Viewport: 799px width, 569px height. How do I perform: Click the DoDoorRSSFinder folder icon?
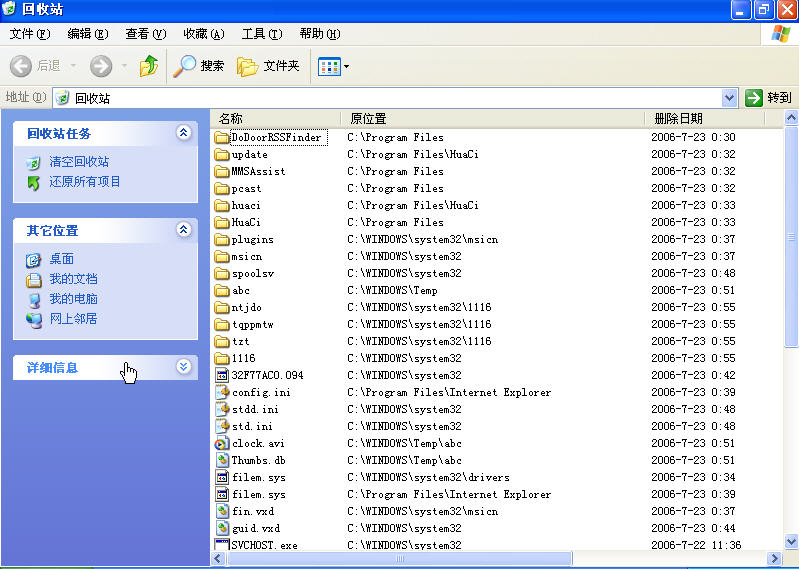223,137
